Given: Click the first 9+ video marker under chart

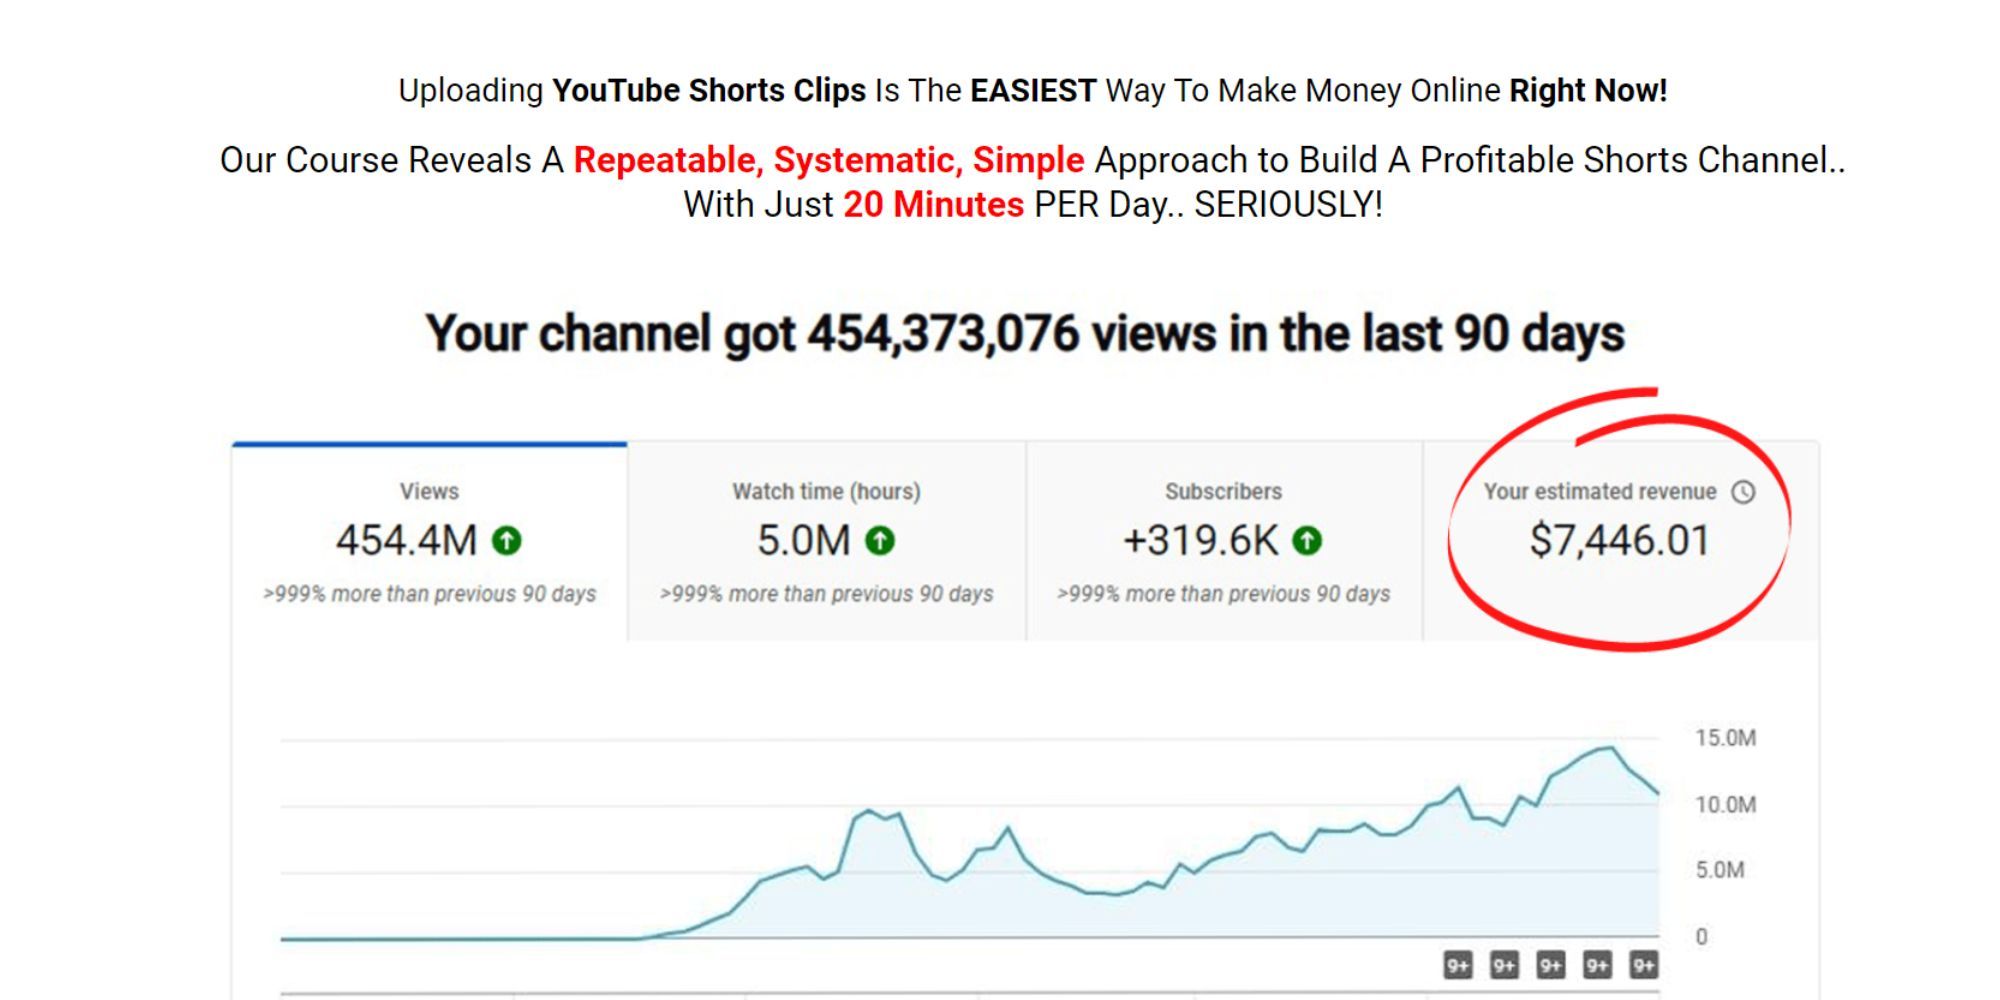Looking at the screenshot, I should [x=1458, y=965].
